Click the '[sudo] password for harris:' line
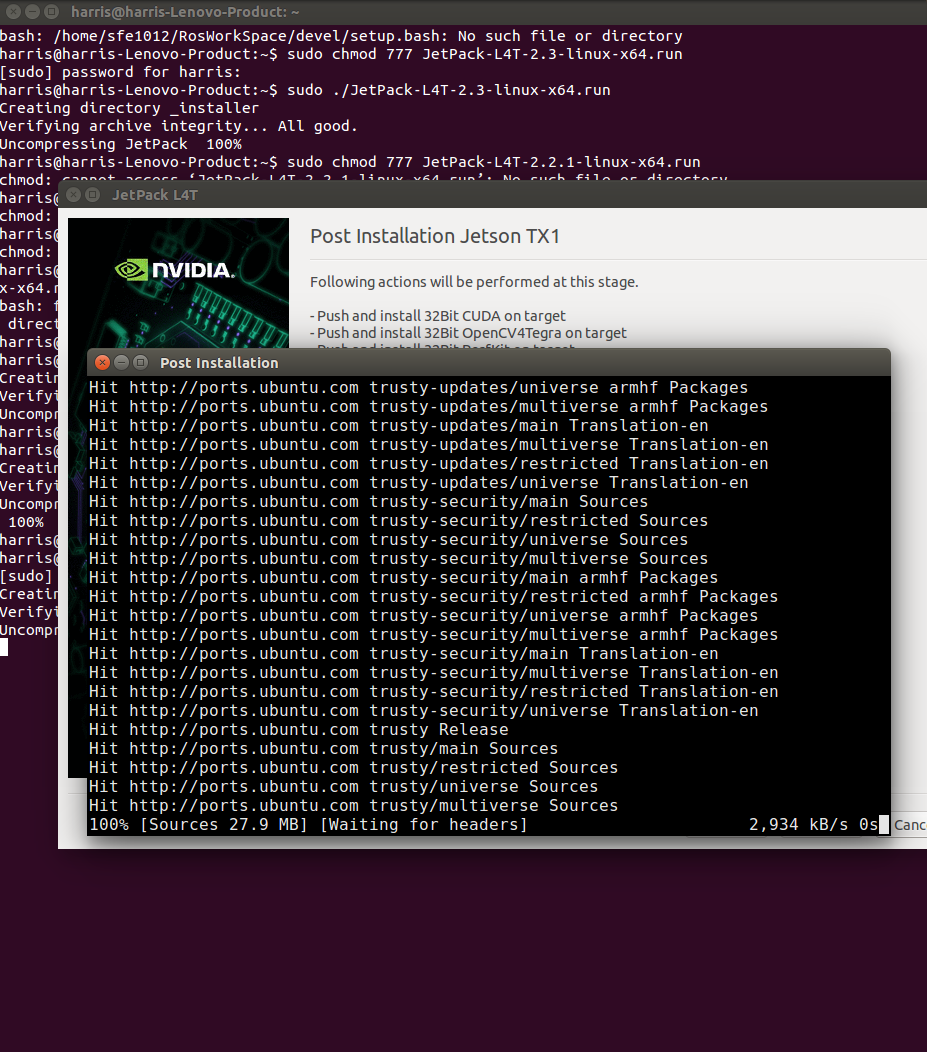This screenshot has width=927, height=1052. click(x=120, y=72)
